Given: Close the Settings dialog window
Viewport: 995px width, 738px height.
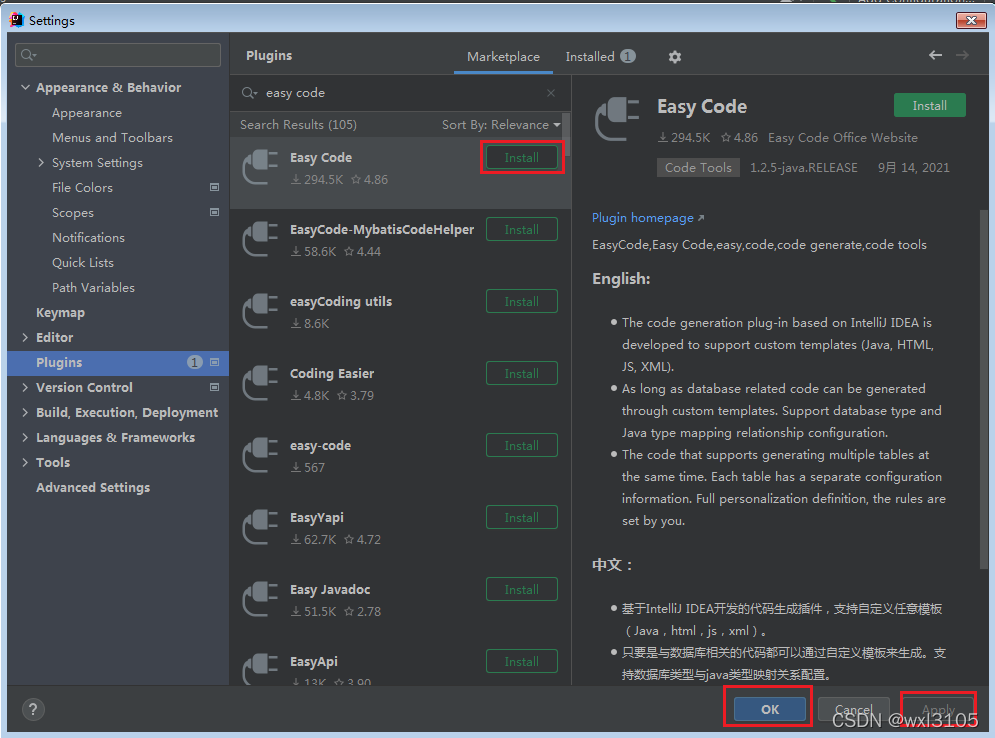Looking at the screenshot, I should [971, 20].
